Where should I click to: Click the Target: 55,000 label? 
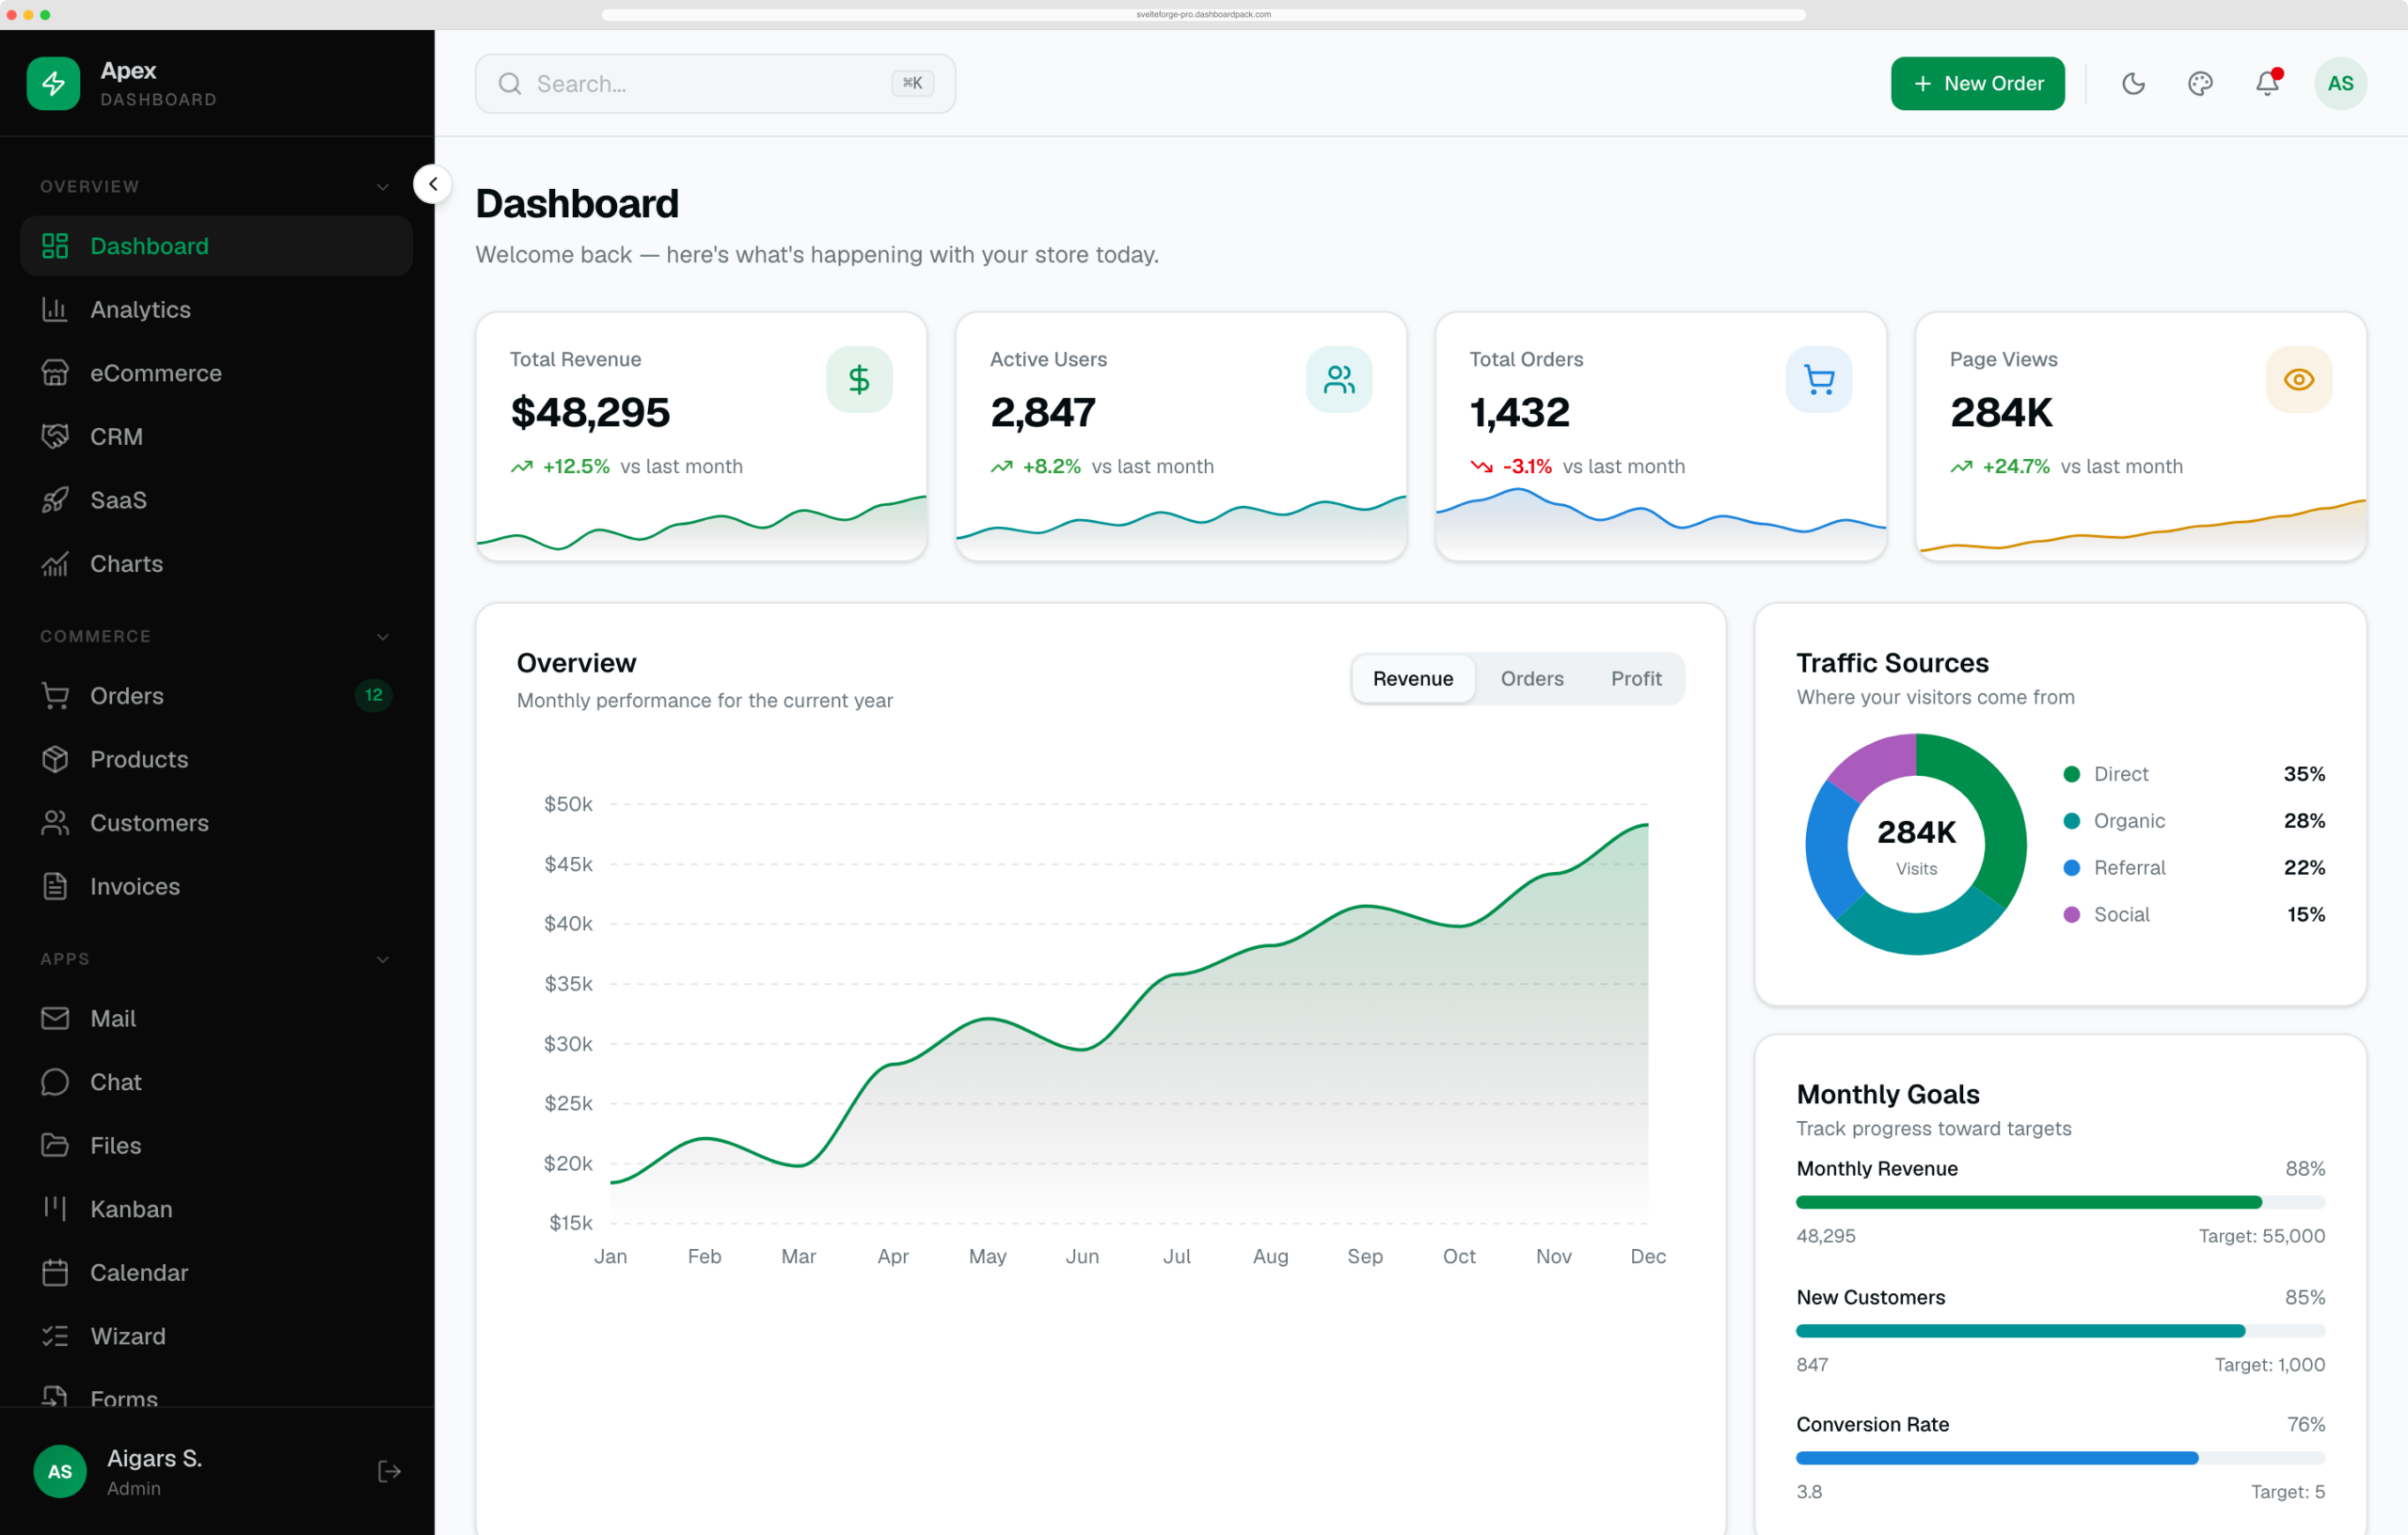pos(2261,1236)
